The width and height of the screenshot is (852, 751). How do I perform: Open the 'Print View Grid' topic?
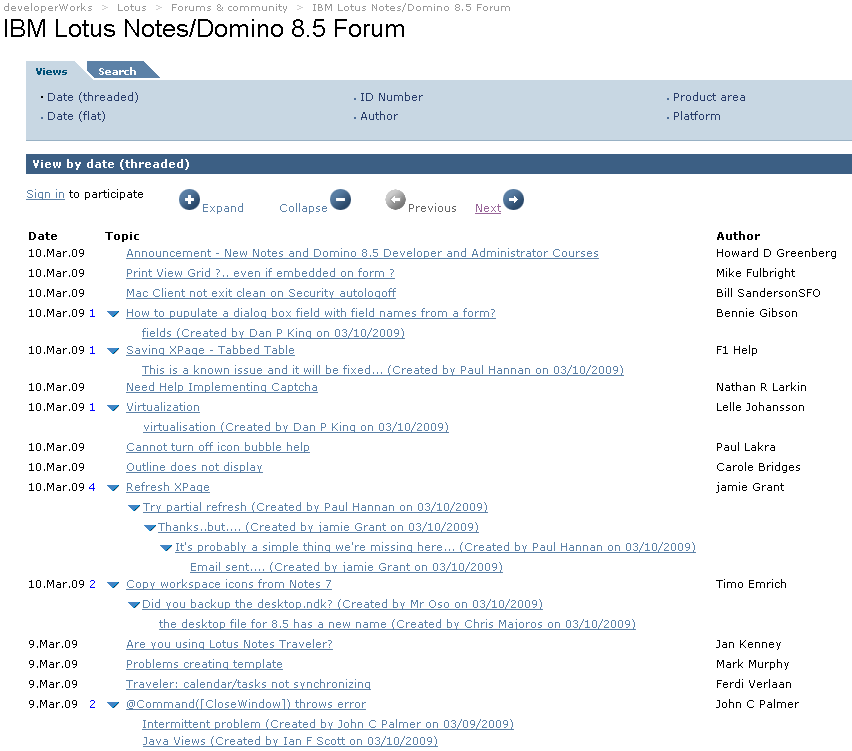[260, 273]
